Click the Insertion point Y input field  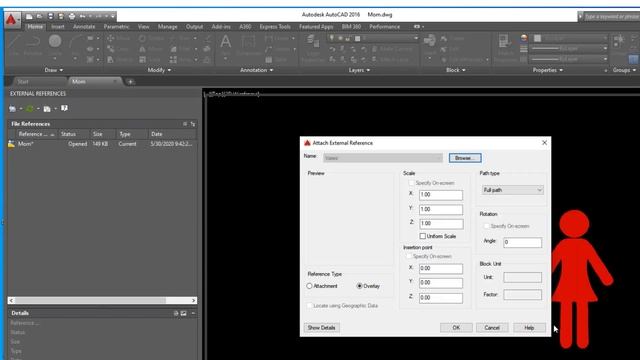(441, 282)
